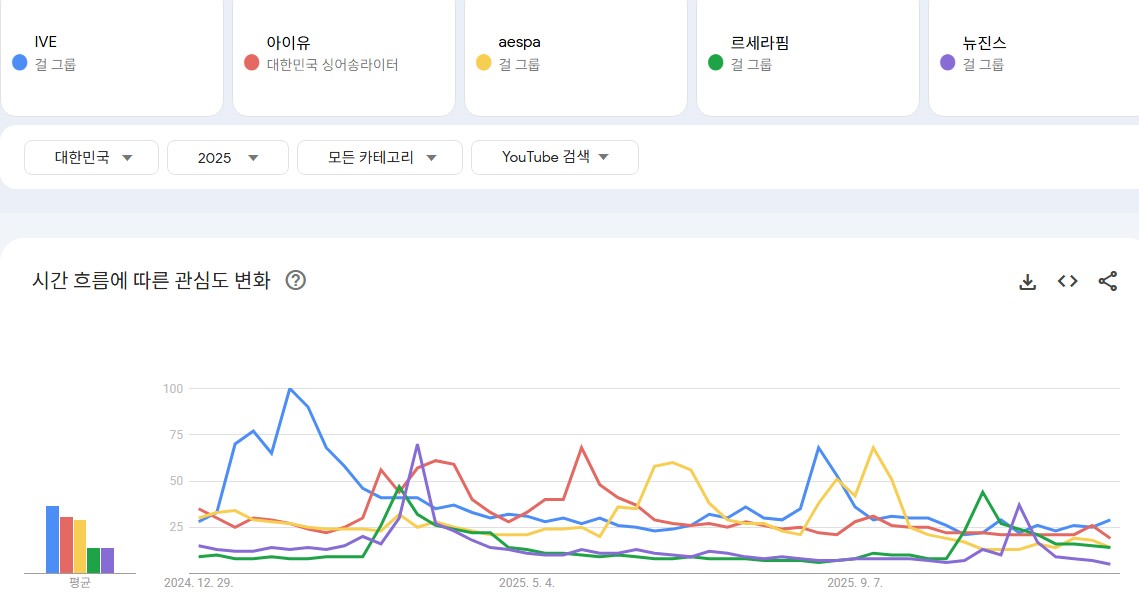This screenshot has height=602, width=1139.
Task: Click the purple 뉴진스 color dot
Action: point(947,63)
